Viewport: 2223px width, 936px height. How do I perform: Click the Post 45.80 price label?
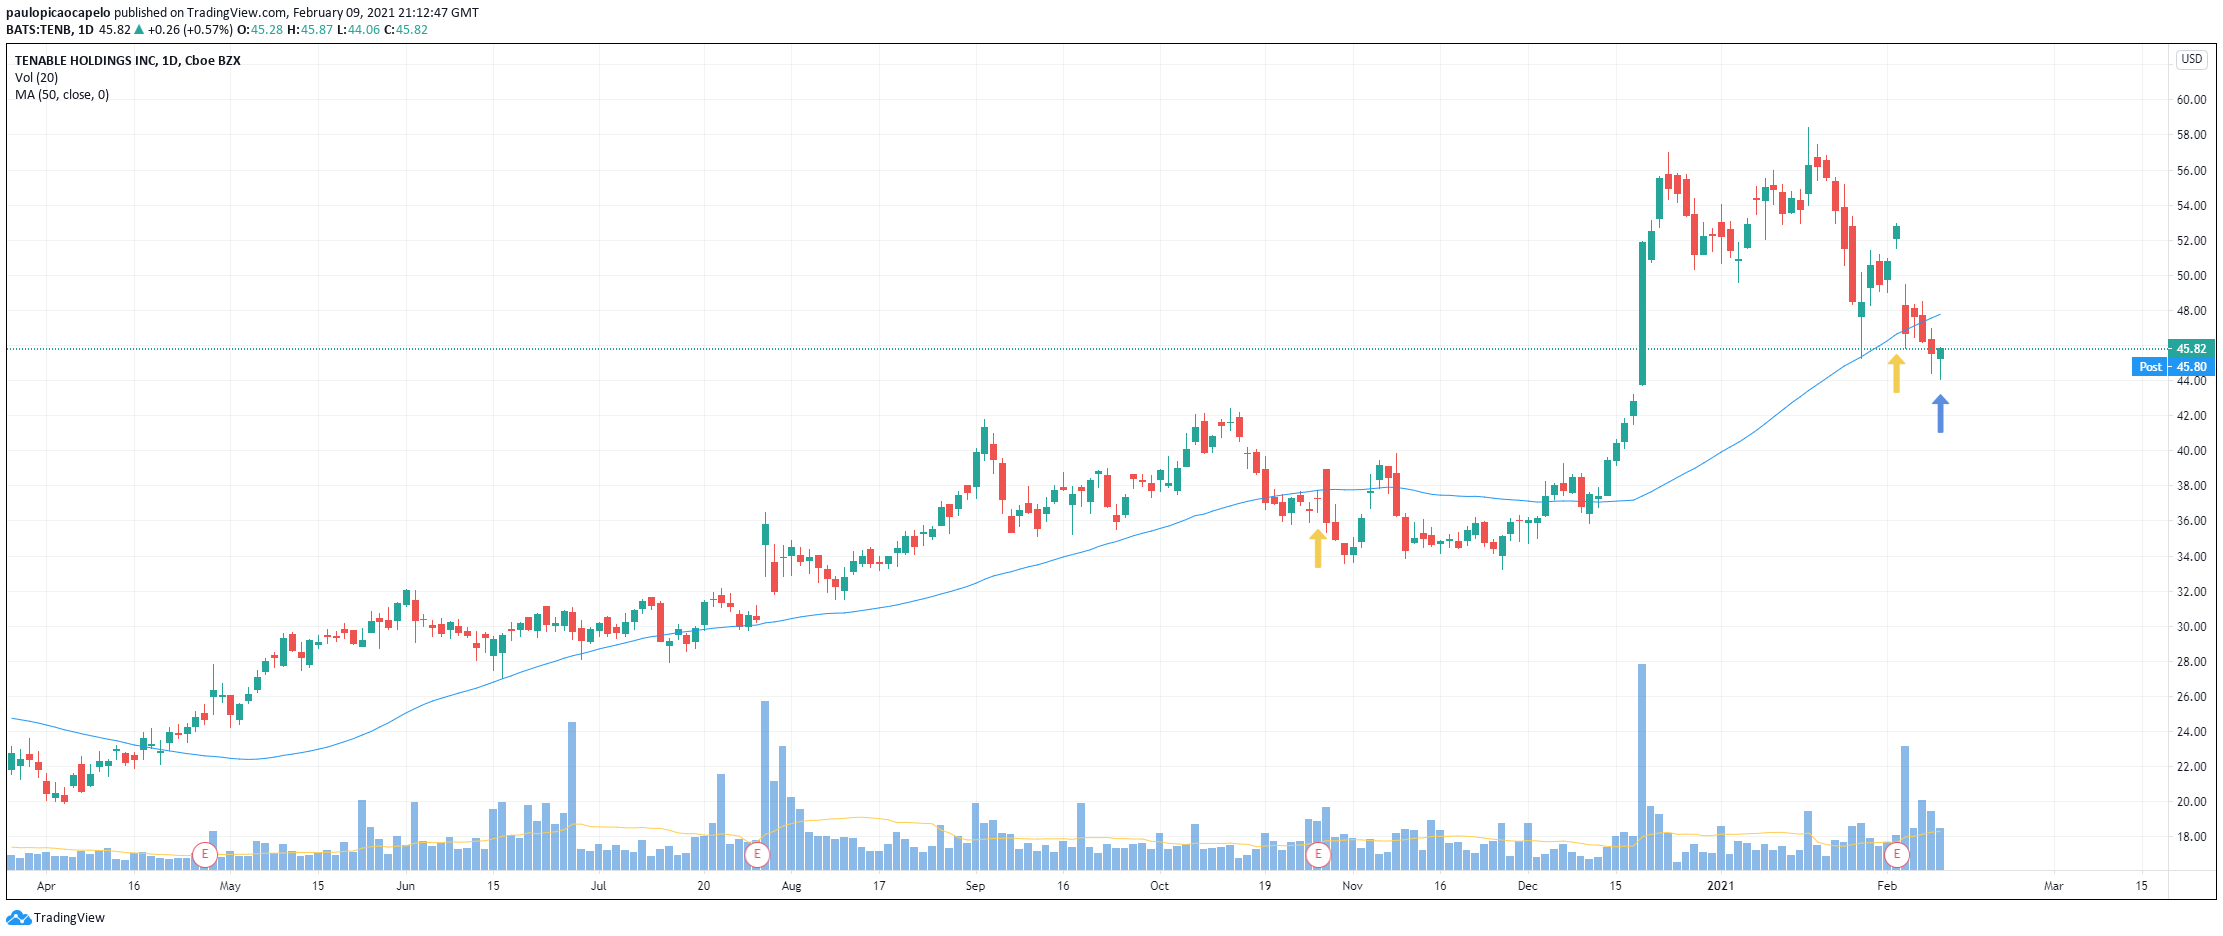tap(2173, 367)
